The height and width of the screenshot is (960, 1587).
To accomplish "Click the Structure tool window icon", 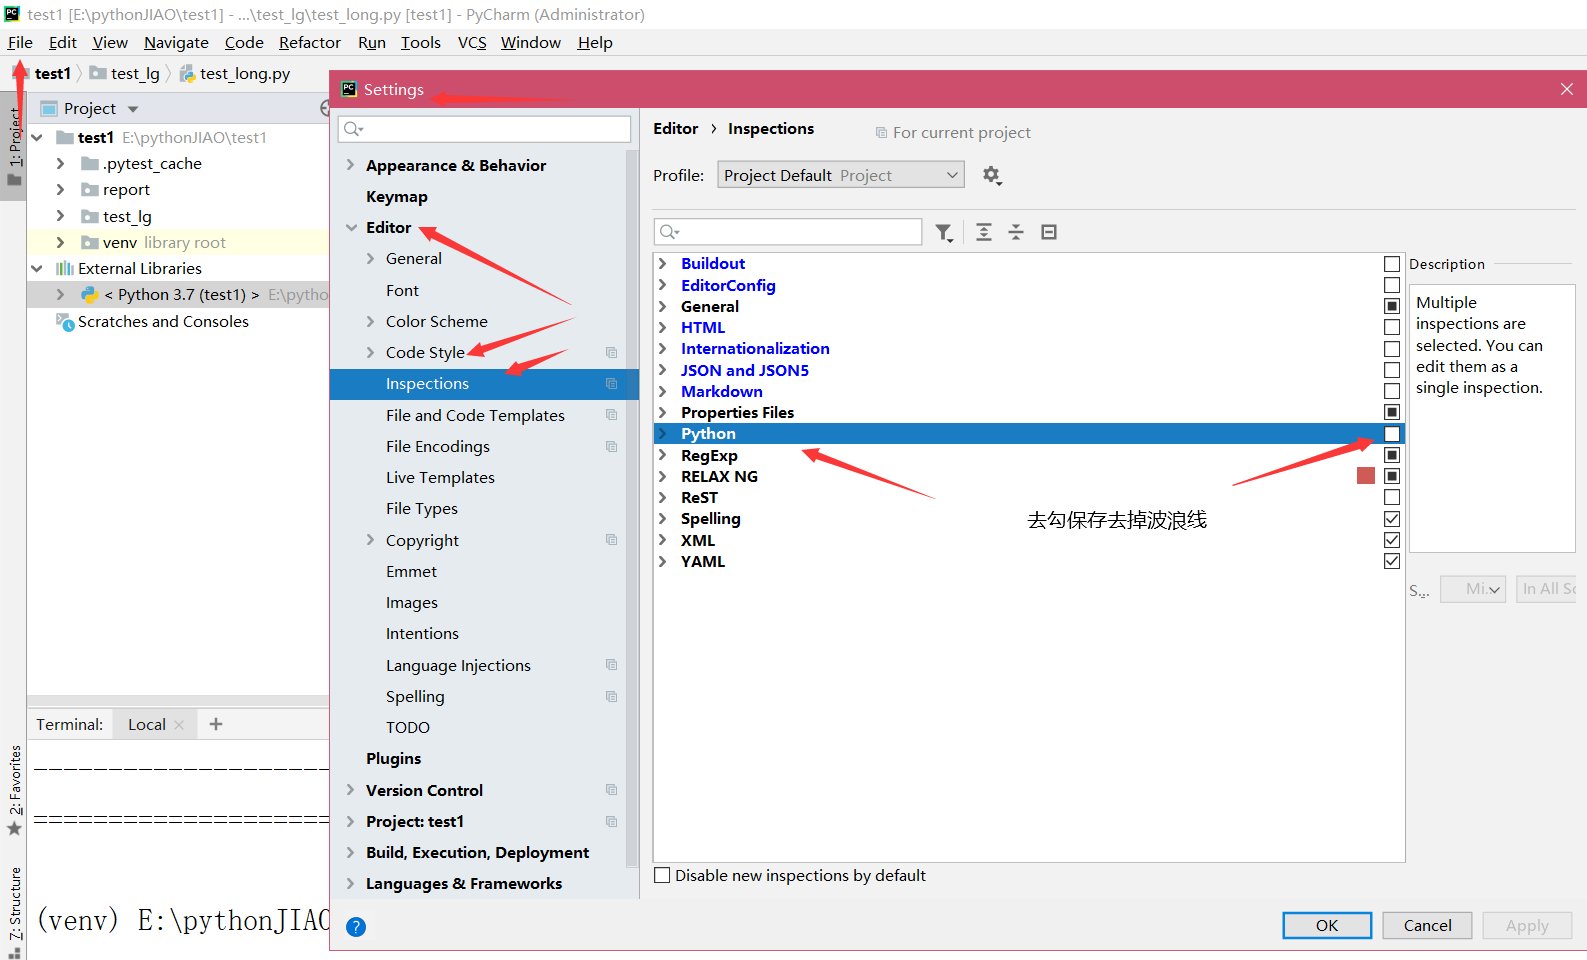I will tap(14, 953).
